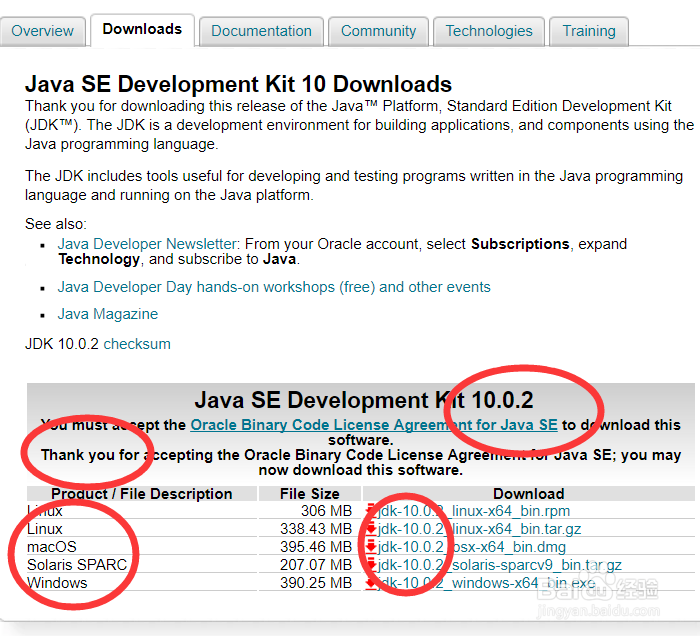Open the Community tab
Image resolution: width=700 pixels, height=636 pixels.
pos(378,31)
